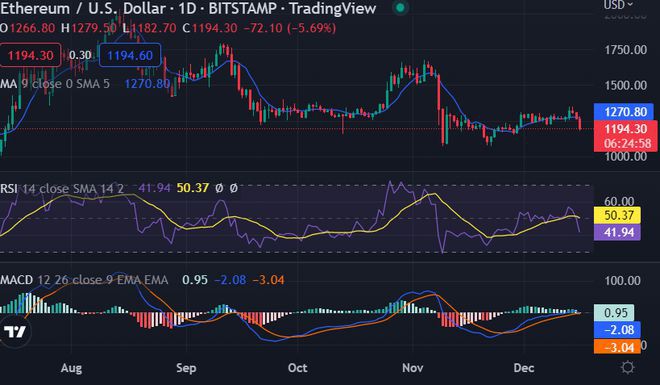Image resolution: width=660 pixels, height=385 pixels.
Task: Click the Sep label on time axis
Action: [186, 368]
